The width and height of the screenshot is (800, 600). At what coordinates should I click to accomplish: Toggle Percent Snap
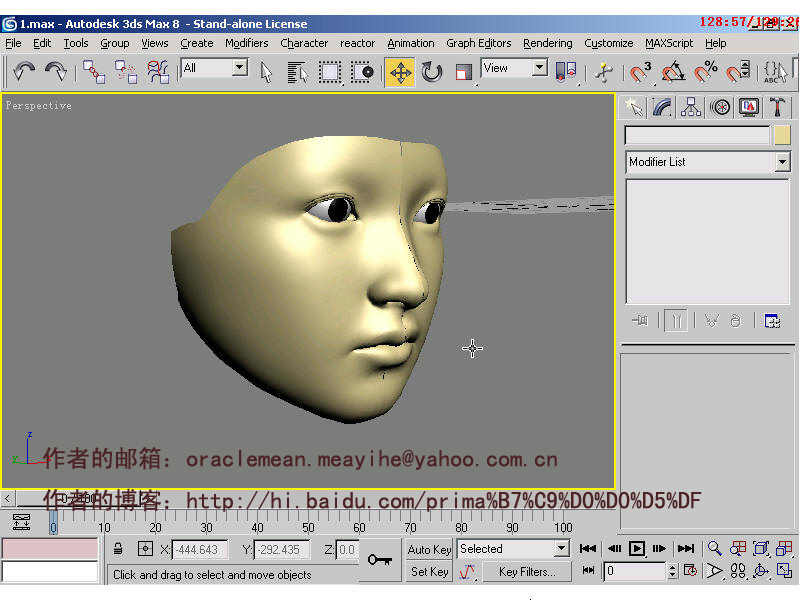pos(706,72)
